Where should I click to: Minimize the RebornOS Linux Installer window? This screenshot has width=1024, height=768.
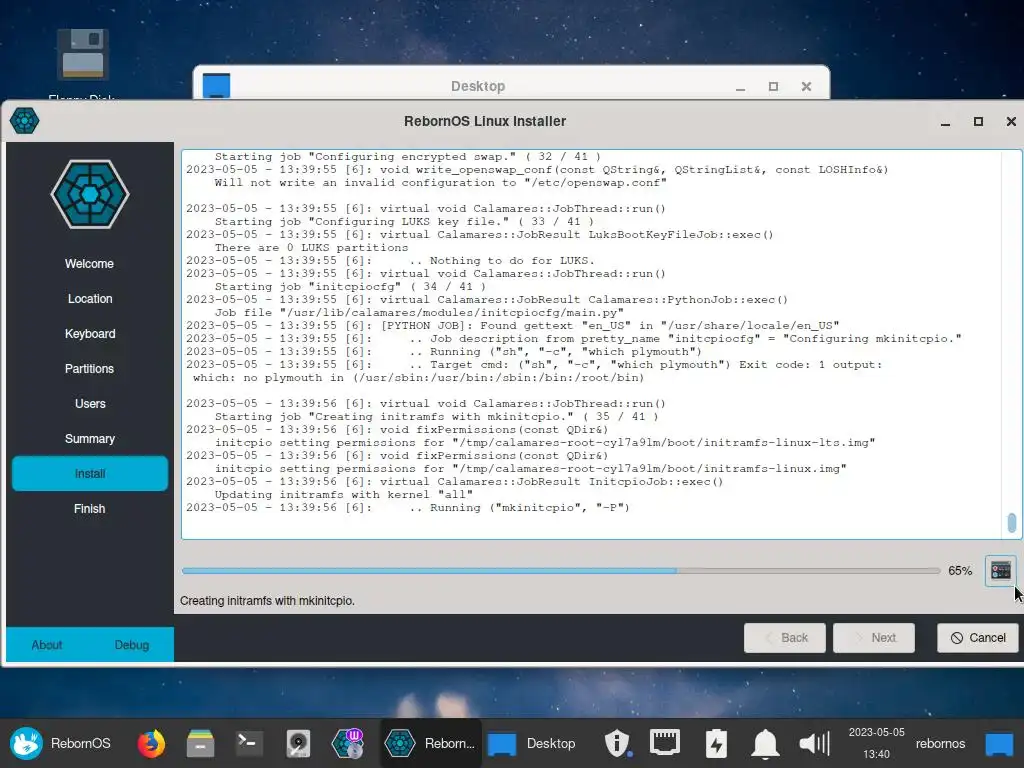point(945,121)
